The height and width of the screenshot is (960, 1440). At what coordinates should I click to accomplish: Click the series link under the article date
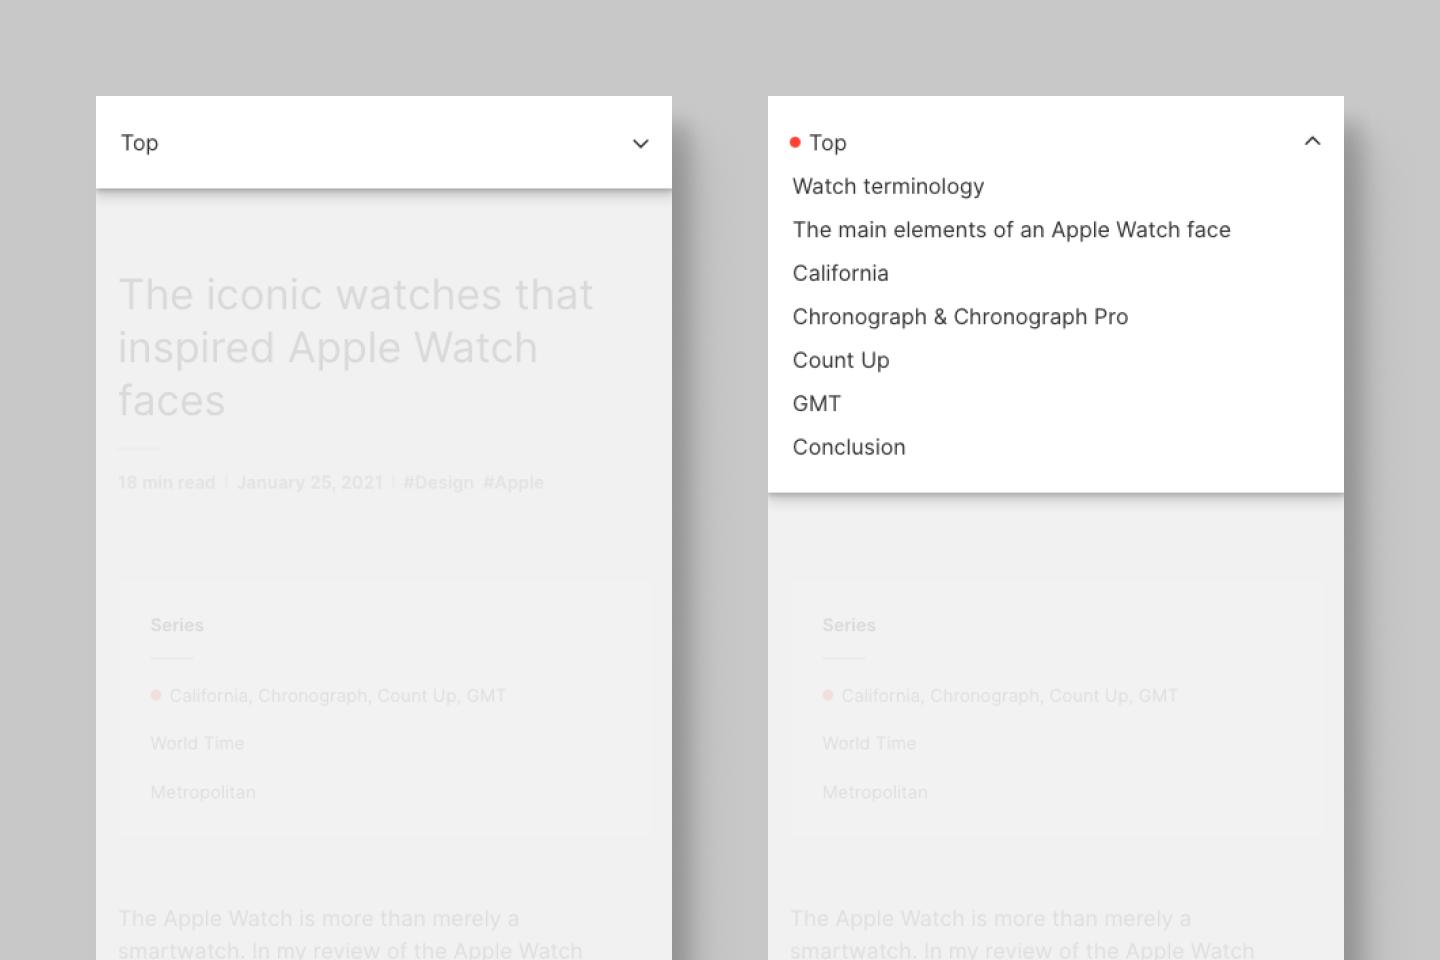(337, 695)
